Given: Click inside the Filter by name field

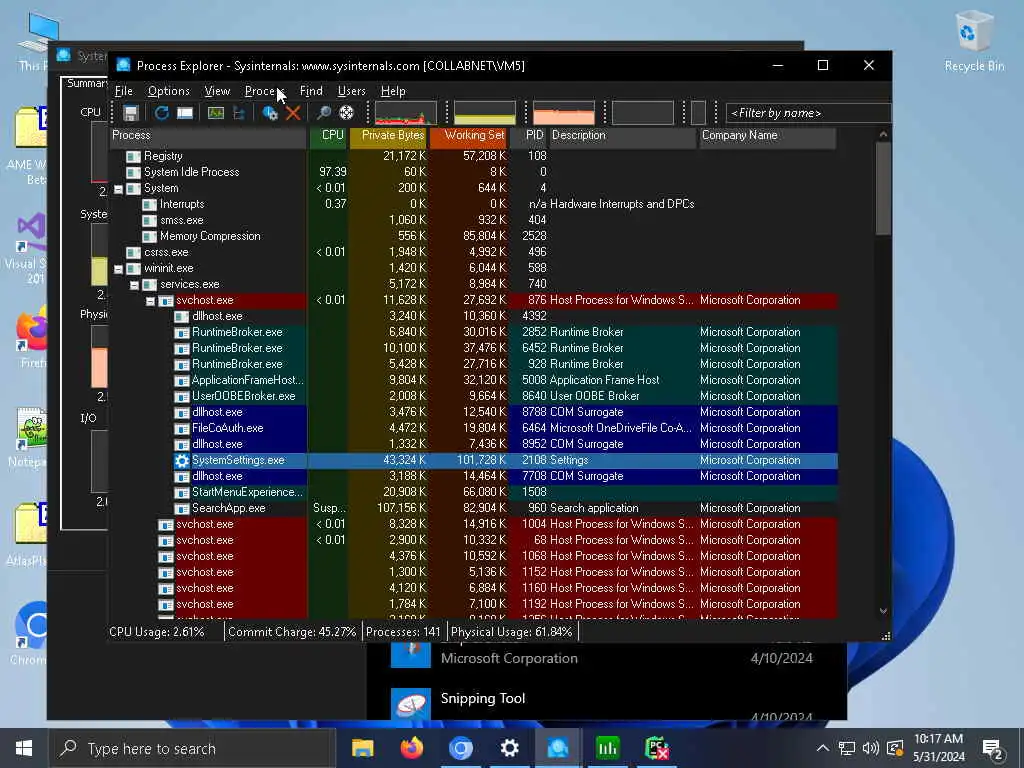Looking at the screenshot, I should click(x=808, y=113).
